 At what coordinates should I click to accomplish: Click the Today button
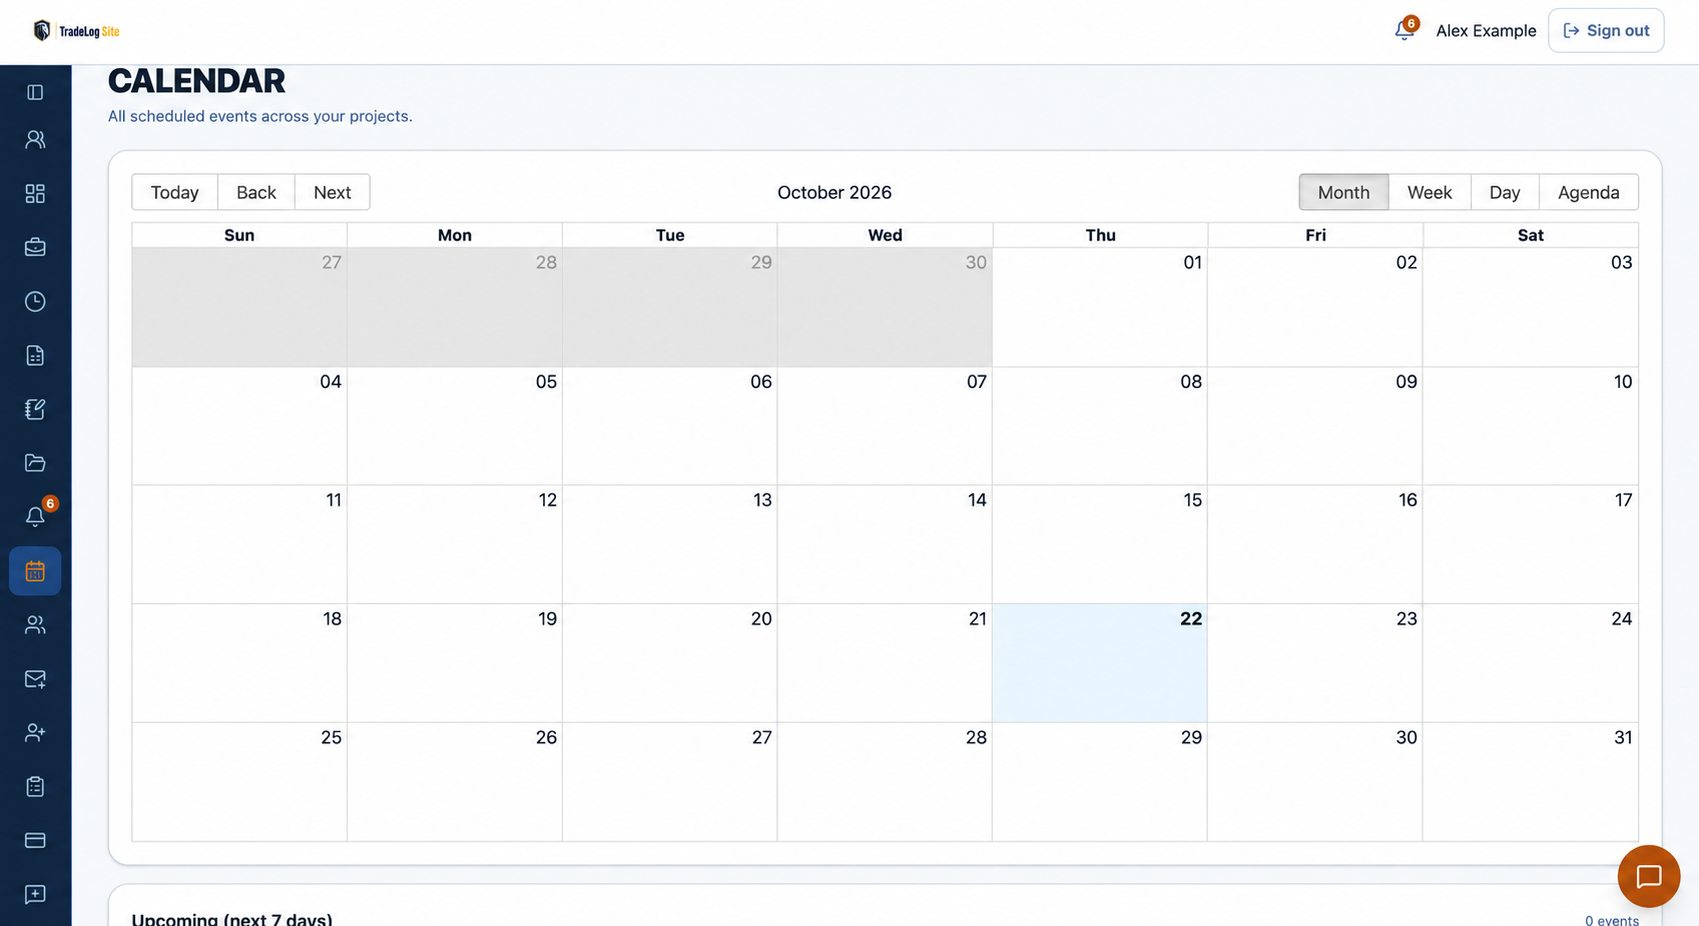175,192
